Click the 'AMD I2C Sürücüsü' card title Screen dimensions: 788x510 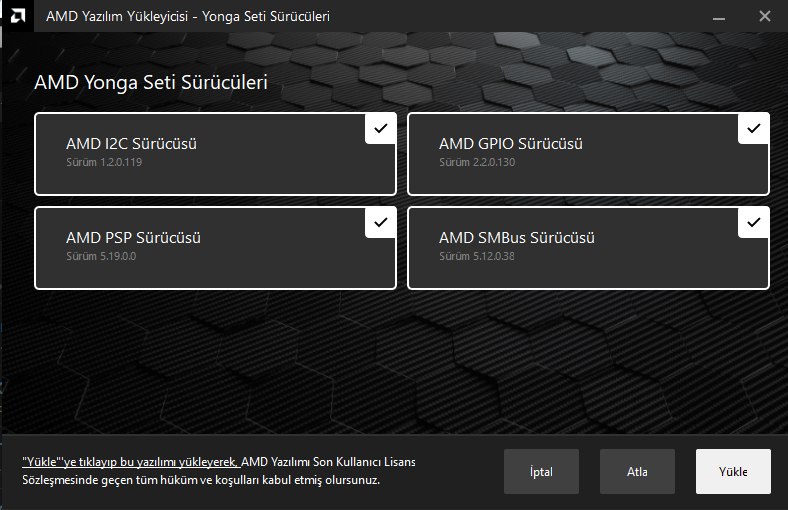coord(131,144)
